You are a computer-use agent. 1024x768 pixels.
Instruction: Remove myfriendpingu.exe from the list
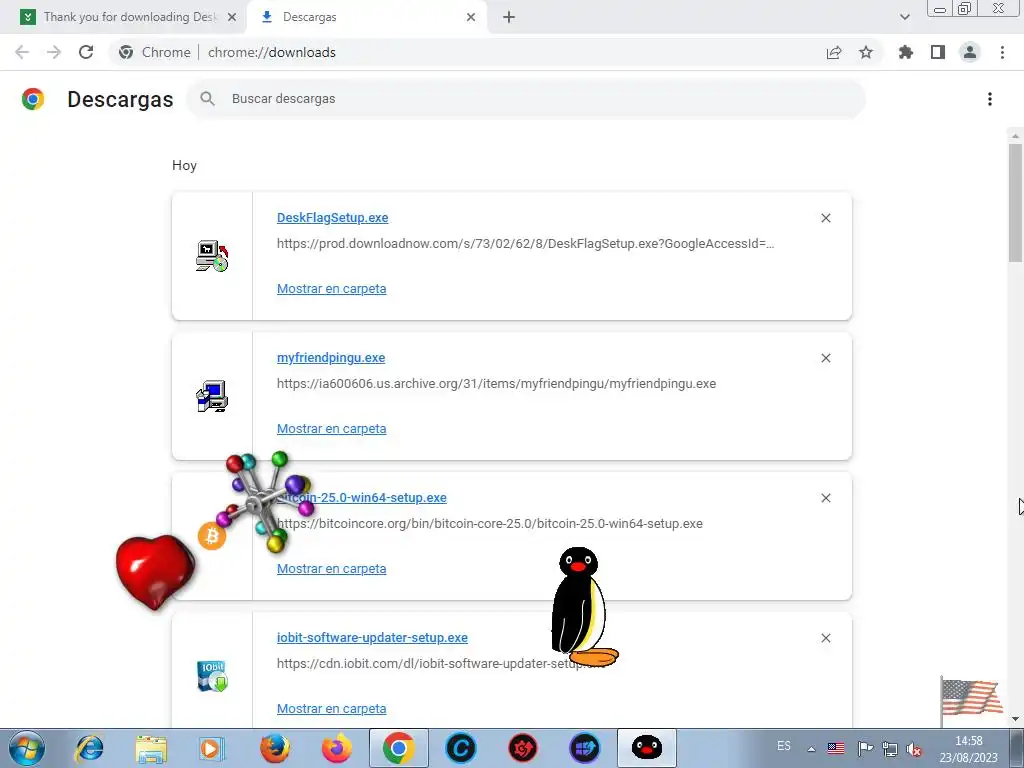(x=825, y=358)
